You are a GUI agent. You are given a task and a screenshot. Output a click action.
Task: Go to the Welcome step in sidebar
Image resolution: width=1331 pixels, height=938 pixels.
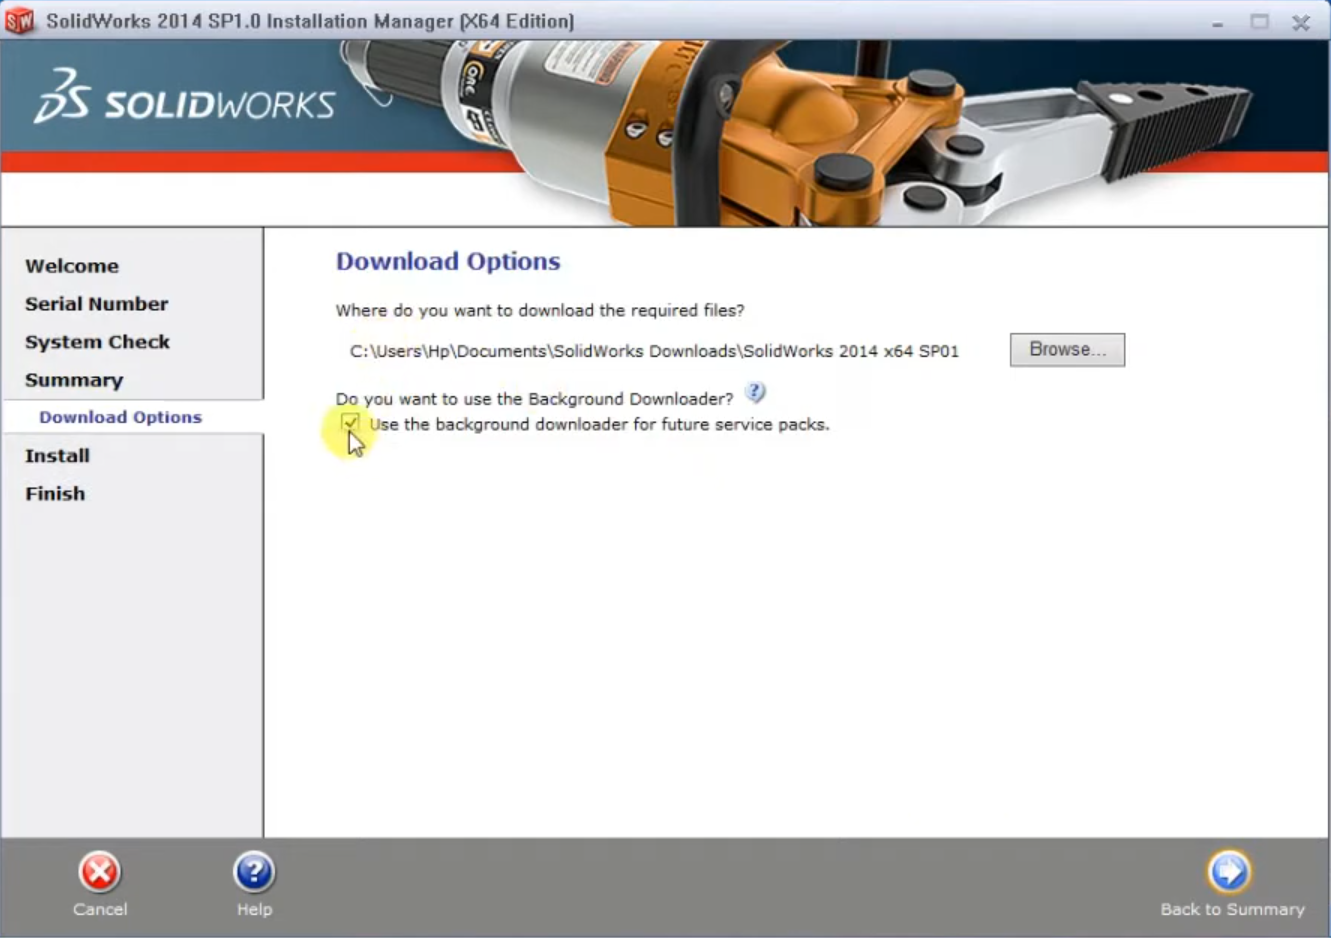72,266
